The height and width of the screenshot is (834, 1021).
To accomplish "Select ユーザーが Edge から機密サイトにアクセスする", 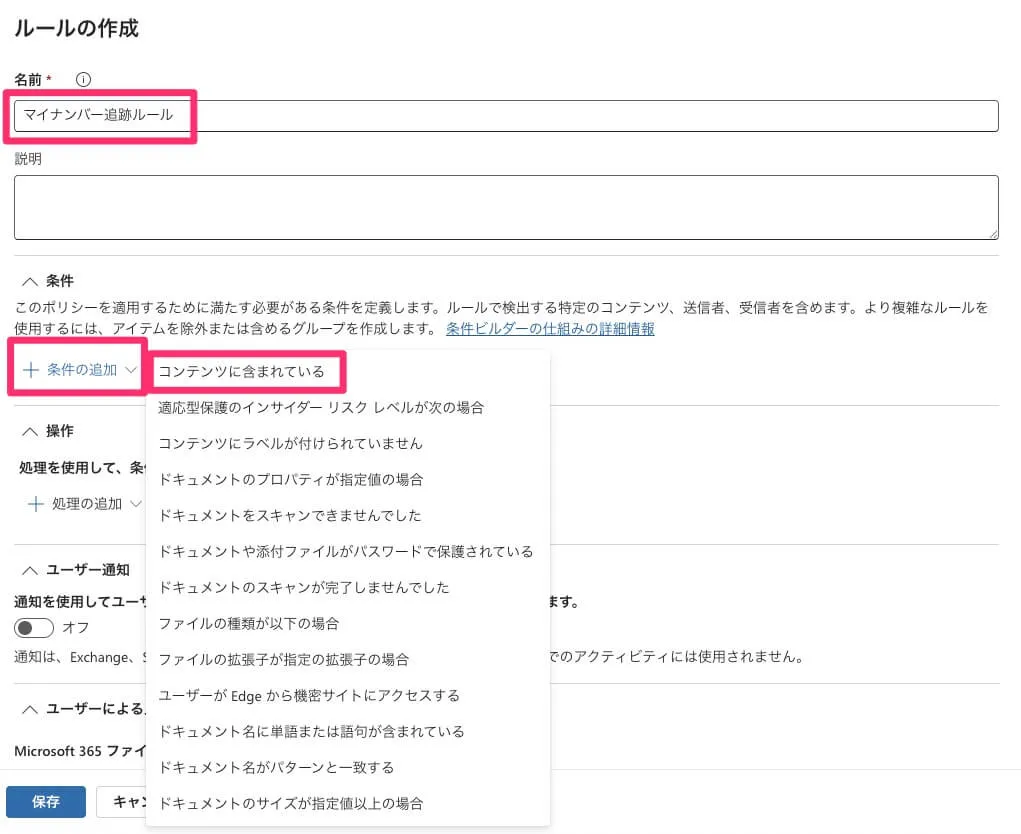I will (348, 695).
